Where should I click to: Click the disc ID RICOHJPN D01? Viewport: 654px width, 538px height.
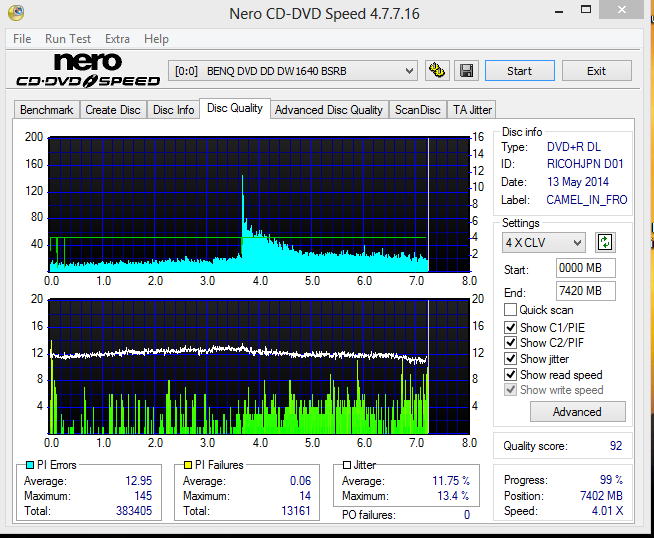click(x=585, y=164)
